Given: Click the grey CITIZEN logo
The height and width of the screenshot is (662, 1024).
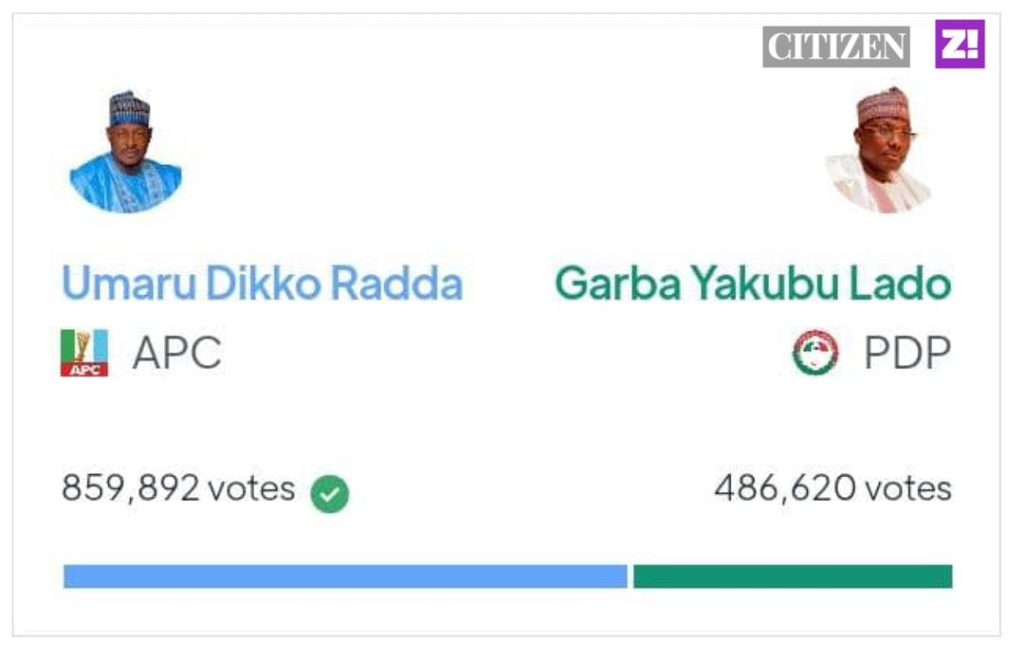Looking at the screenshot, I should click(x=836, y=47).
